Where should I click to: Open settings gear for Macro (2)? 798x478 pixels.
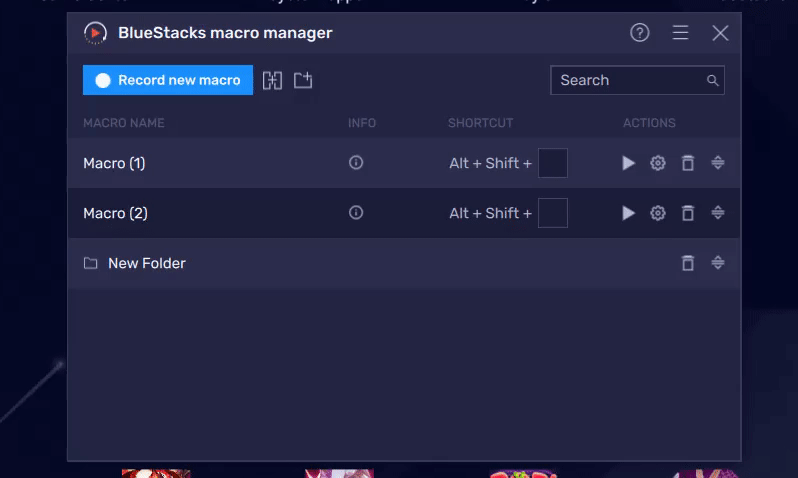click(658, 213)
